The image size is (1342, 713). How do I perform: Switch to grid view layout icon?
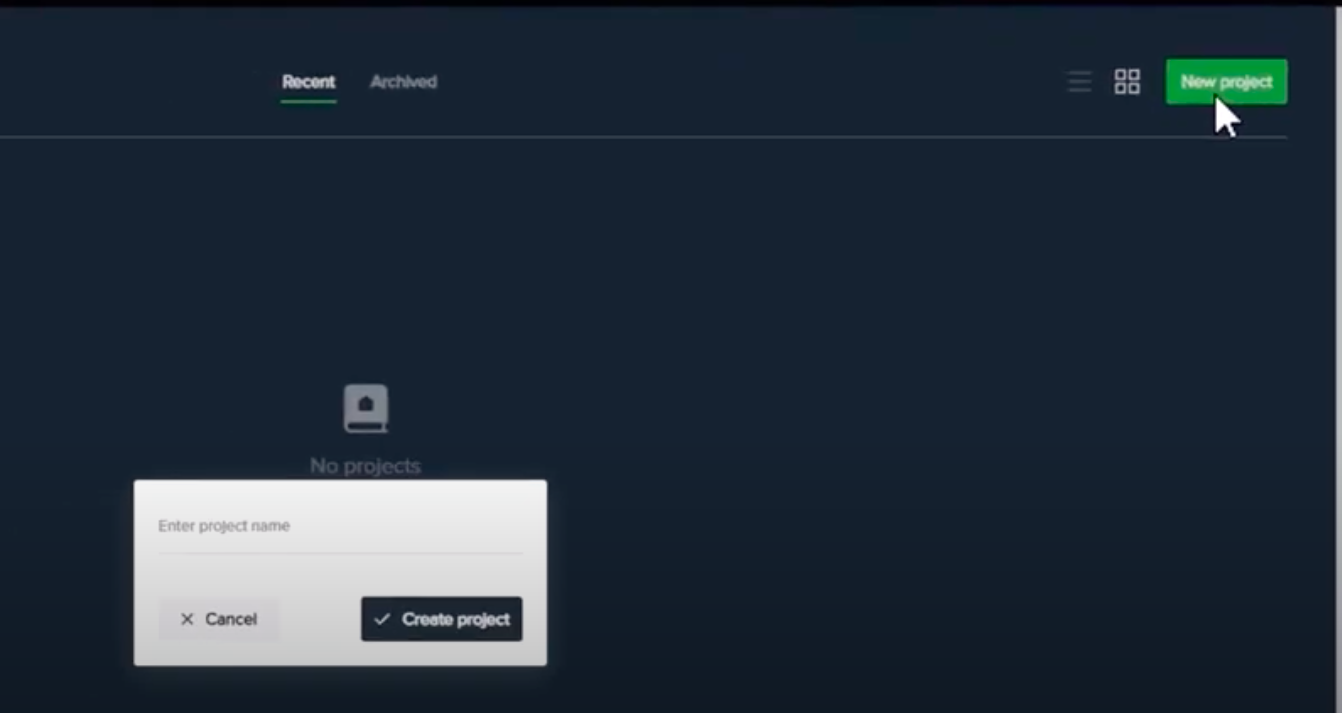pyautogui.click(x=1127, y=82)
